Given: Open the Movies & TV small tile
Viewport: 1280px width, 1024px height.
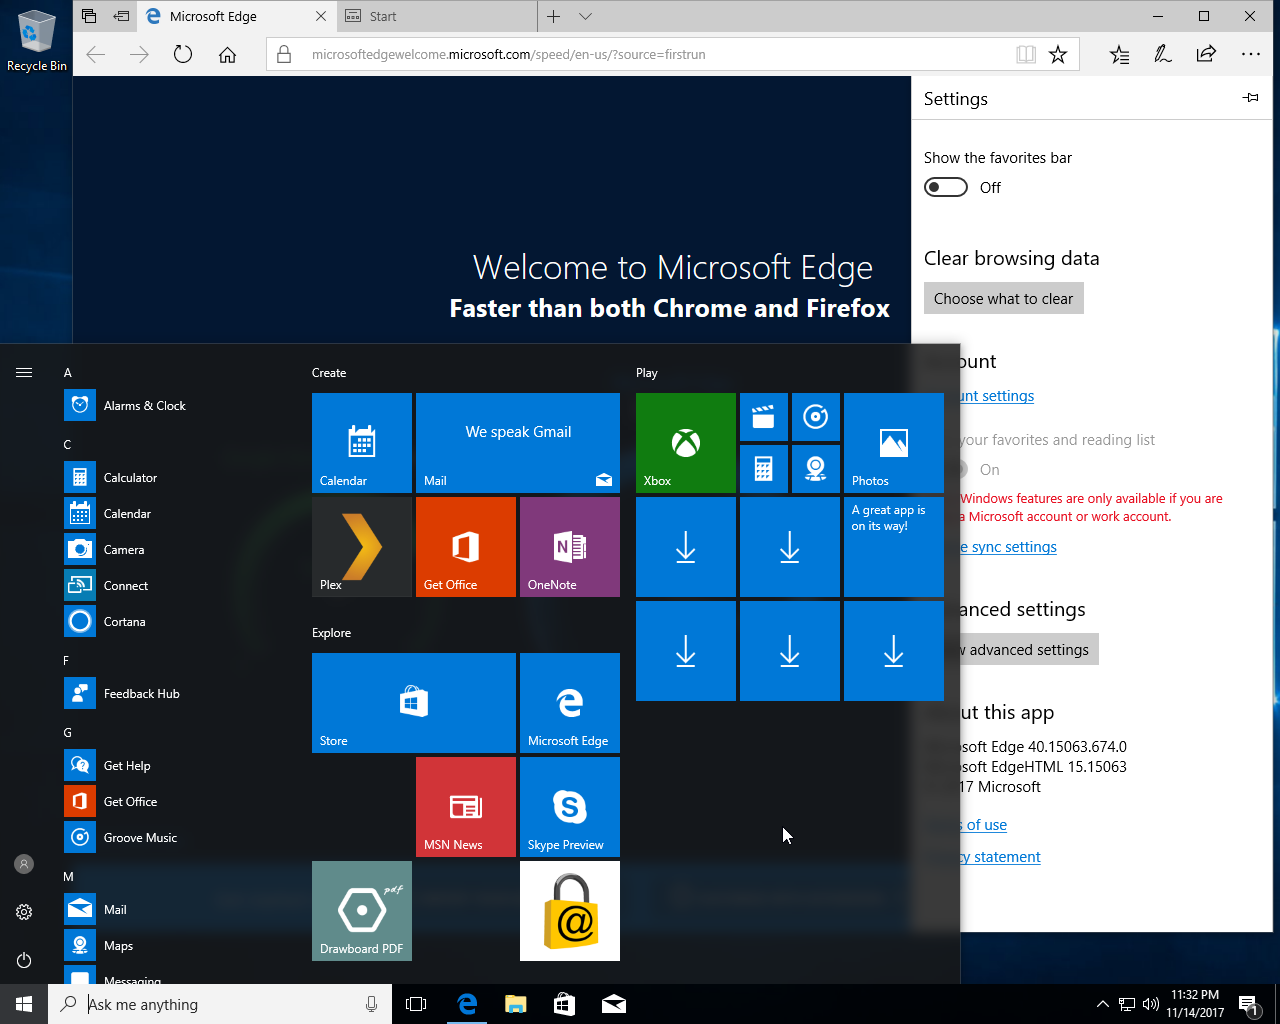Looking at the screenshot, I should click(x=764, y=417).
